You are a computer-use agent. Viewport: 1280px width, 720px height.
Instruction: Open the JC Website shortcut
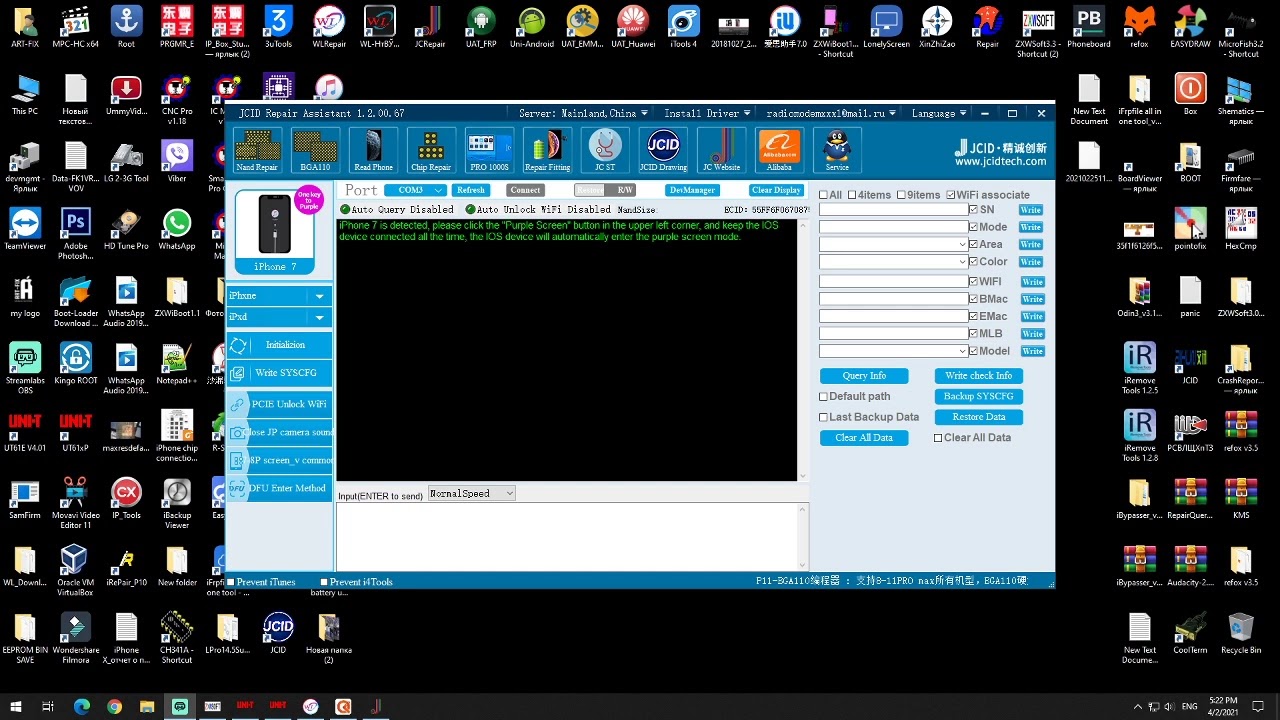pos(721,150)
